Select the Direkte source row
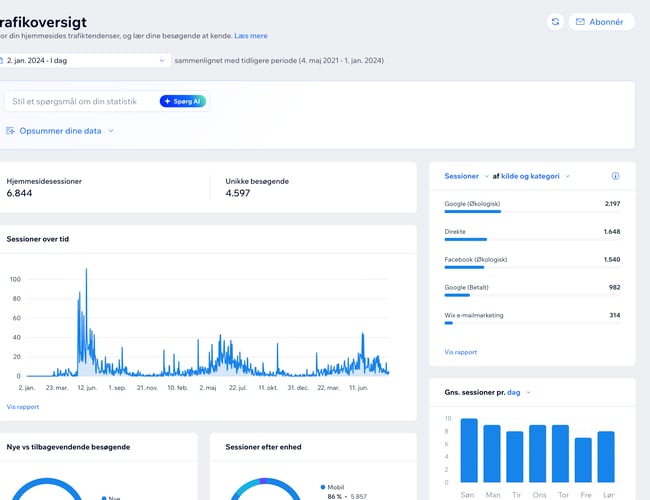650x500 pixels. (532, 235)
